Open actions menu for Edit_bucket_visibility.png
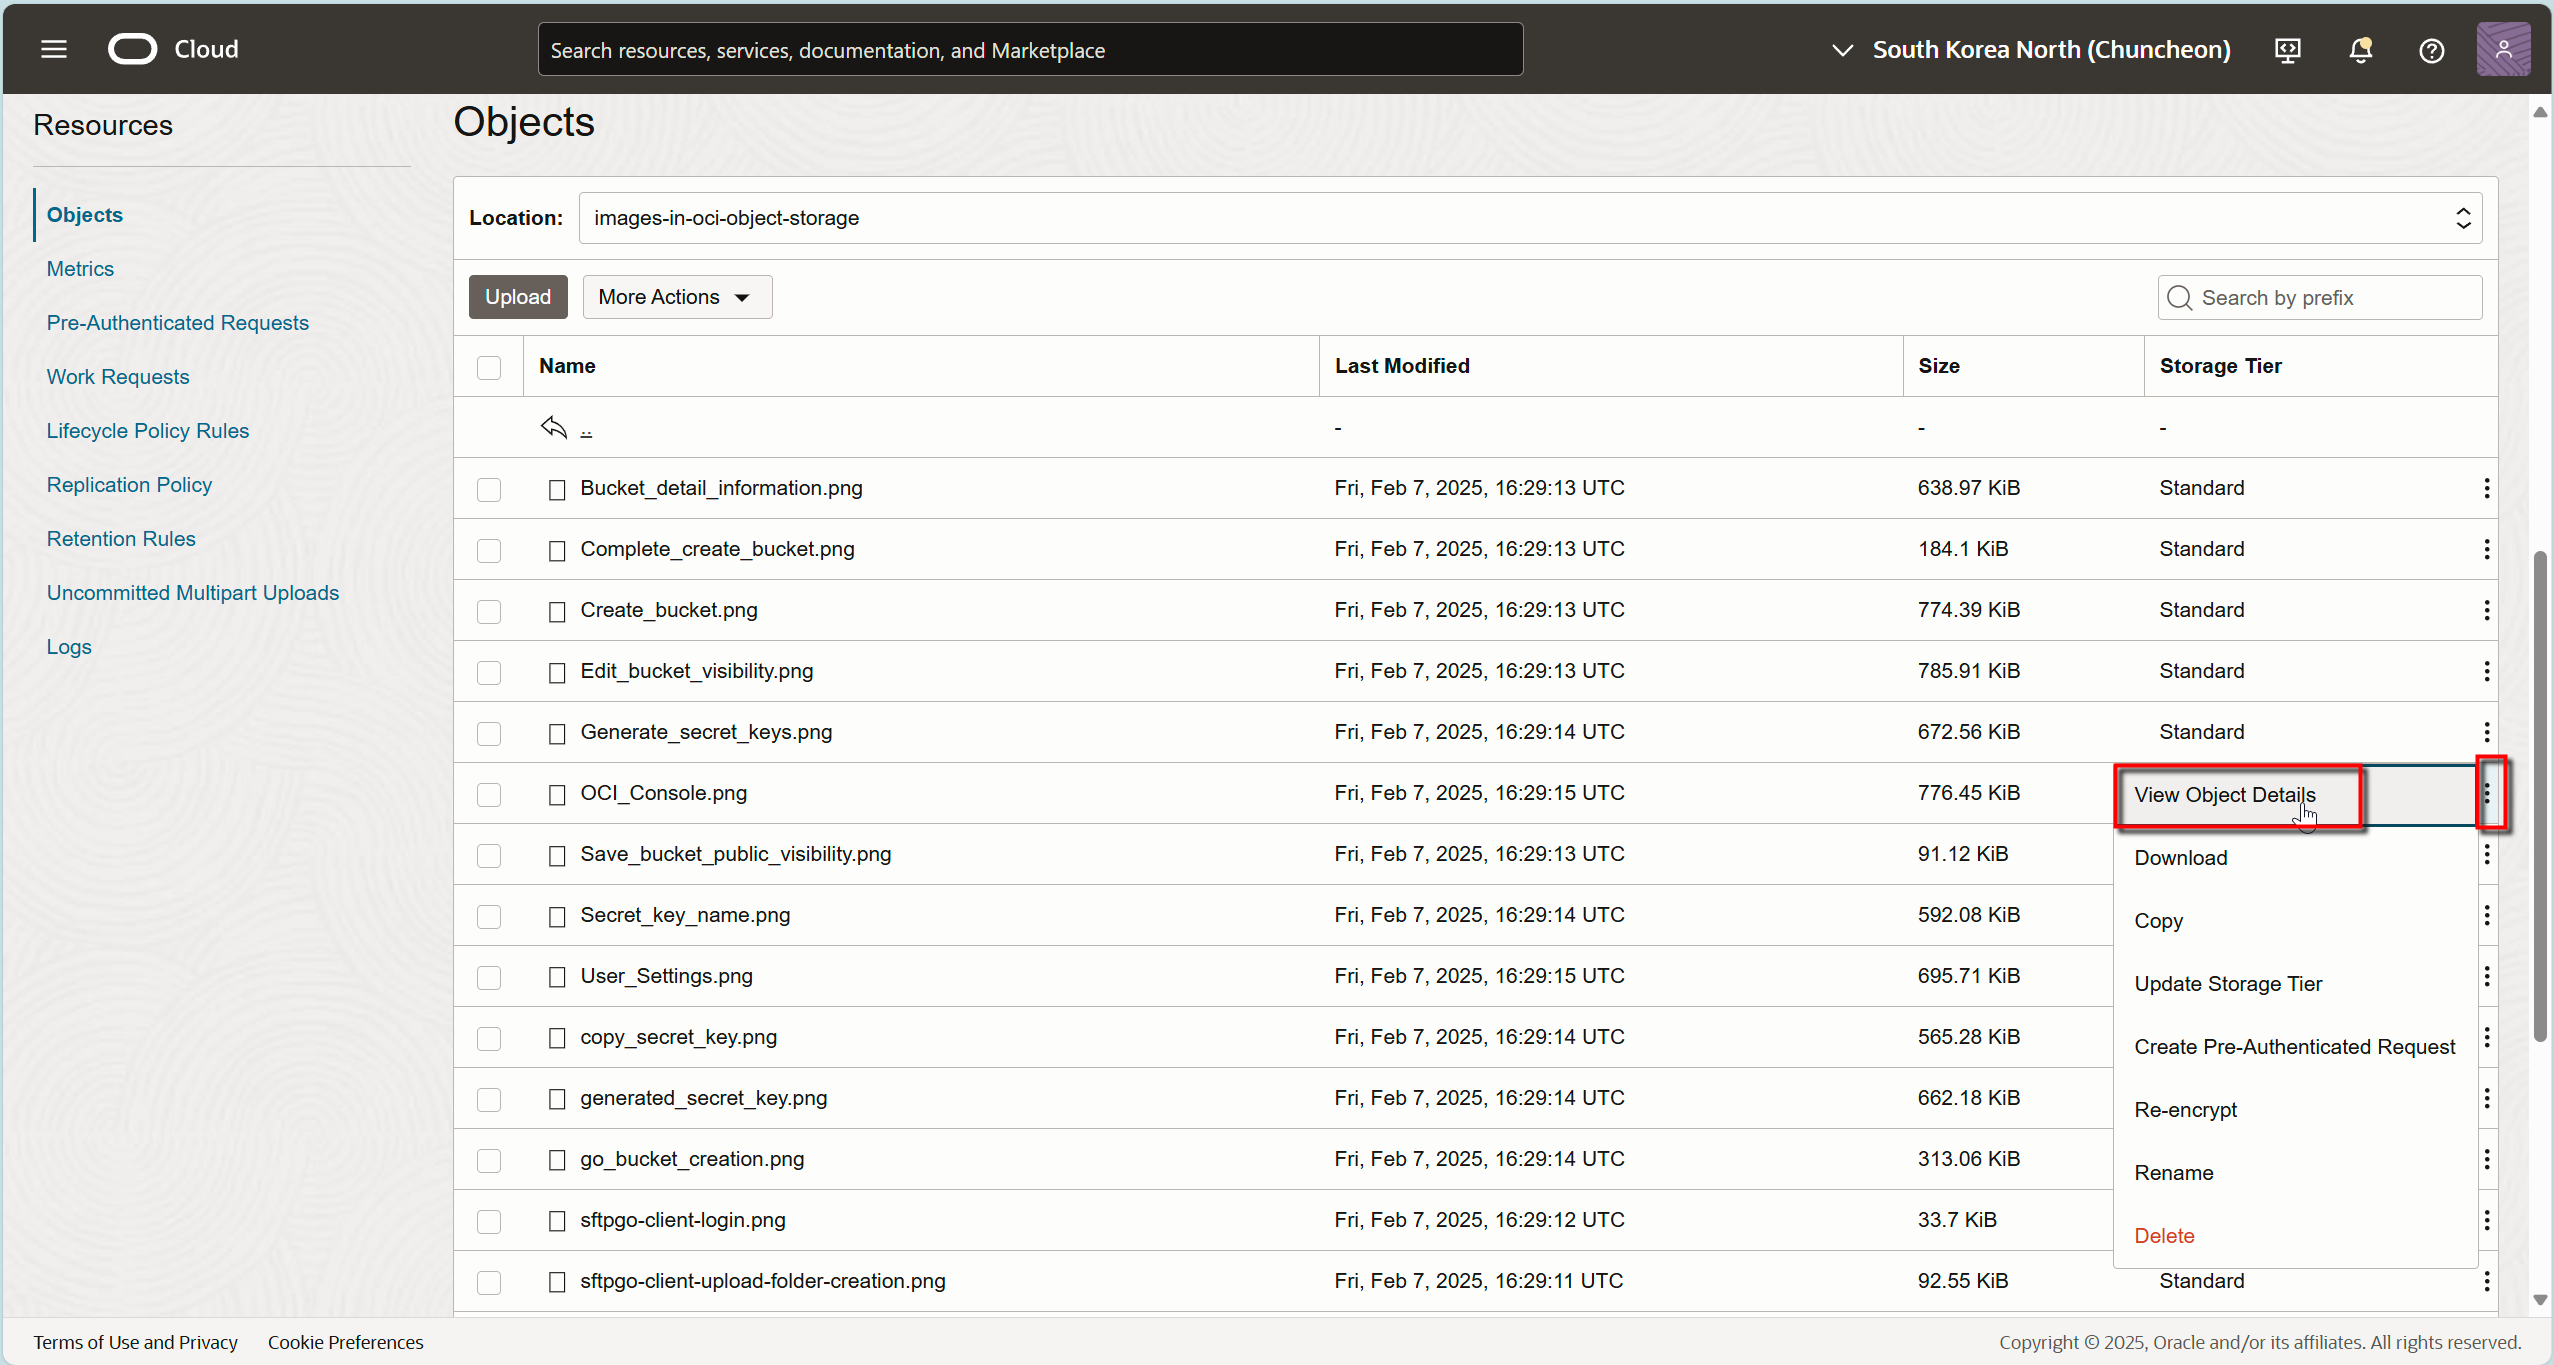Viewport: 2553px width, 1365px height. pos(2486,671)
